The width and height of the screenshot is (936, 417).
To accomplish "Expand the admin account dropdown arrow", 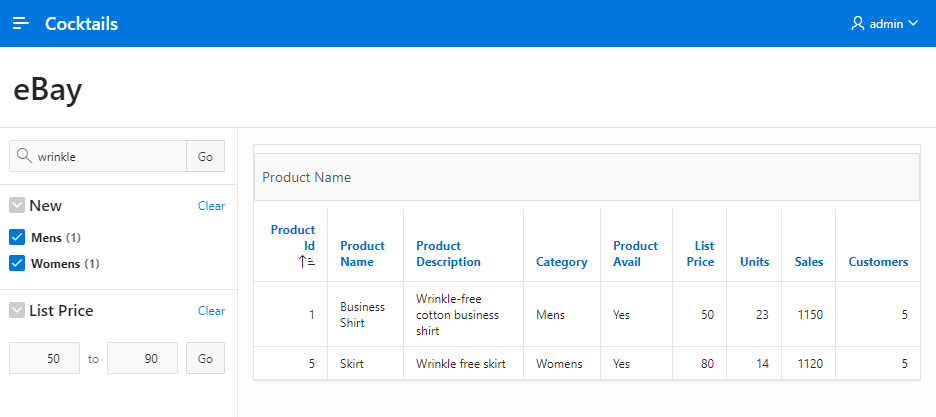I will tap(913, 23).
